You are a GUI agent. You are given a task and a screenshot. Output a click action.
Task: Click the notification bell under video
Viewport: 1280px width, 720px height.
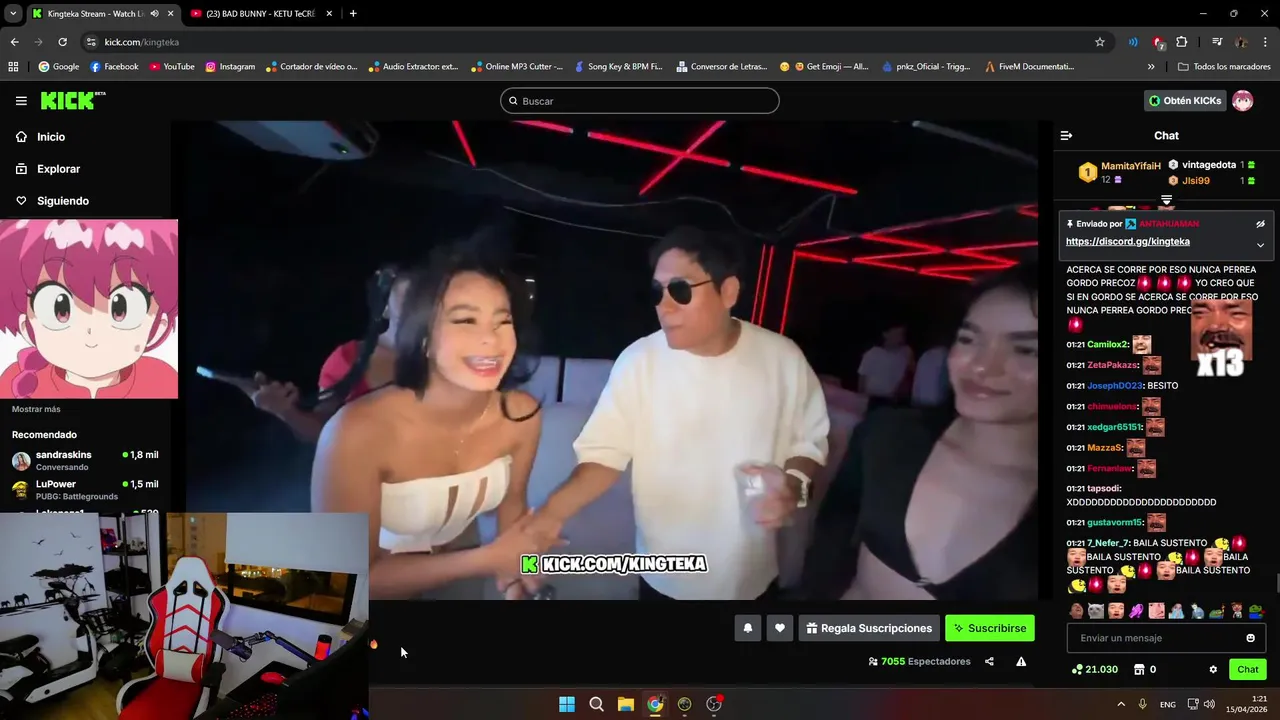pyautogui.click(x=747, y=628)
